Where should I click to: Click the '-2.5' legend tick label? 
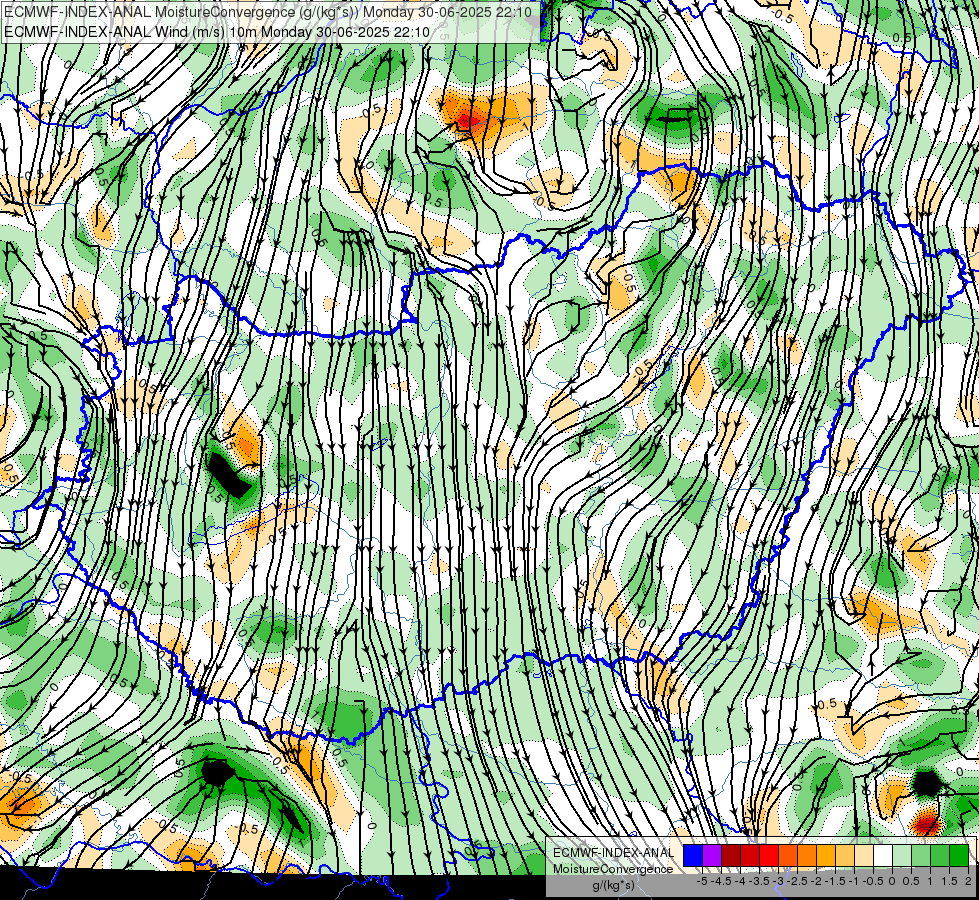pyautogui.click(x=797, y=881)
